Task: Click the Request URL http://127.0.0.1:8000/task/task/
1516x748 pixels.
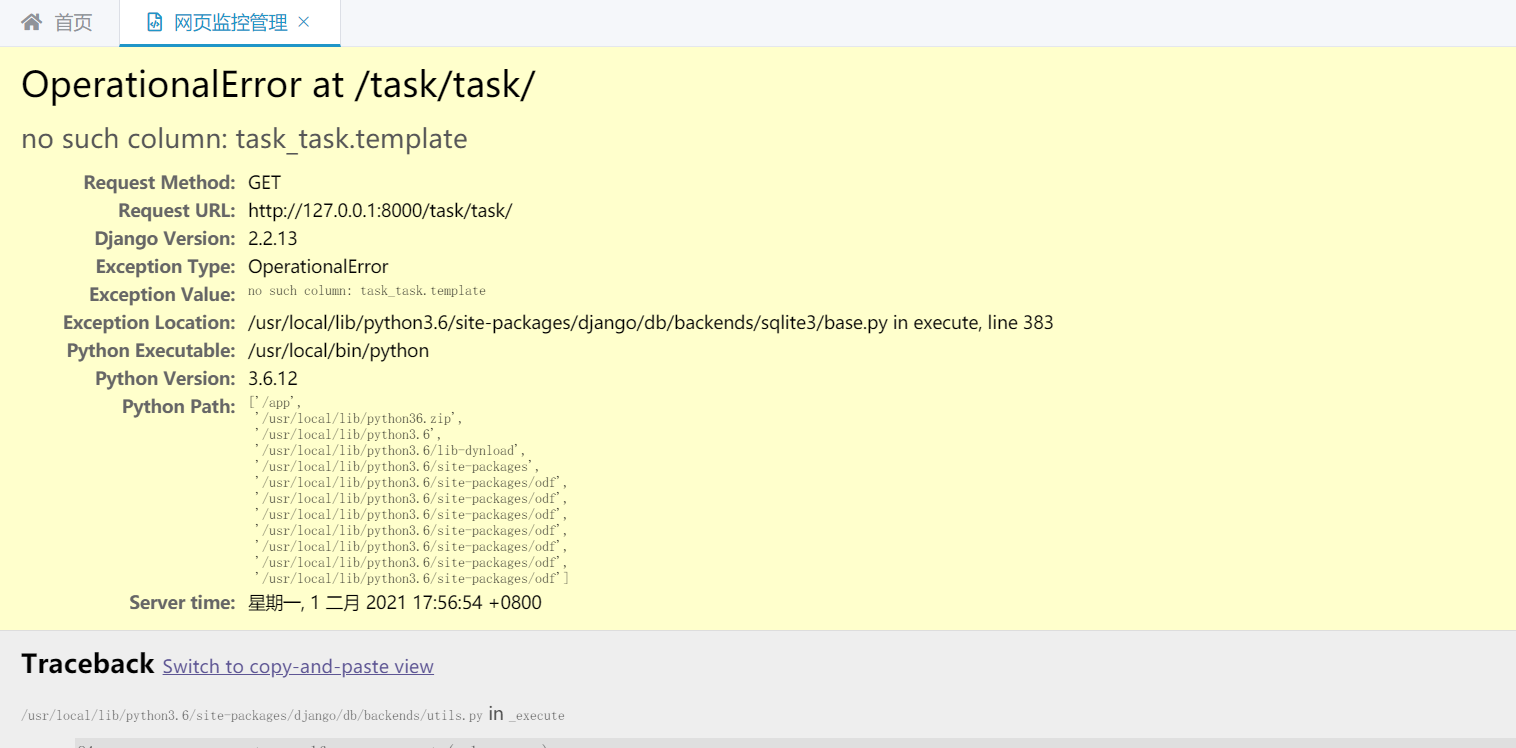Action: pos(380,210)
